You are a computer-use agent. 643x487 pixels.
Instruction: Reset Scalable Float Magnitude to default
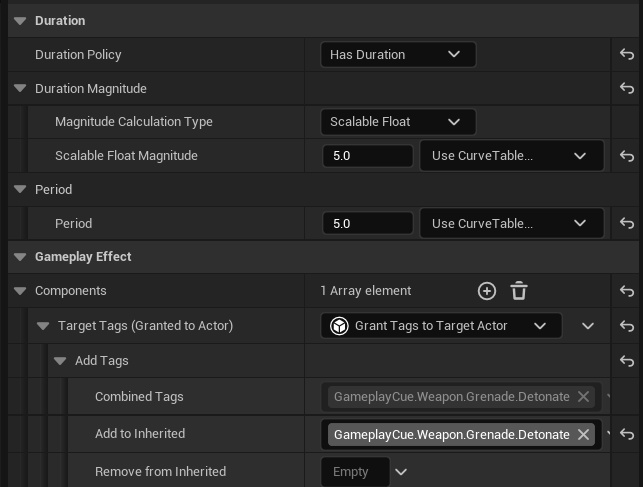coord(627,156)
